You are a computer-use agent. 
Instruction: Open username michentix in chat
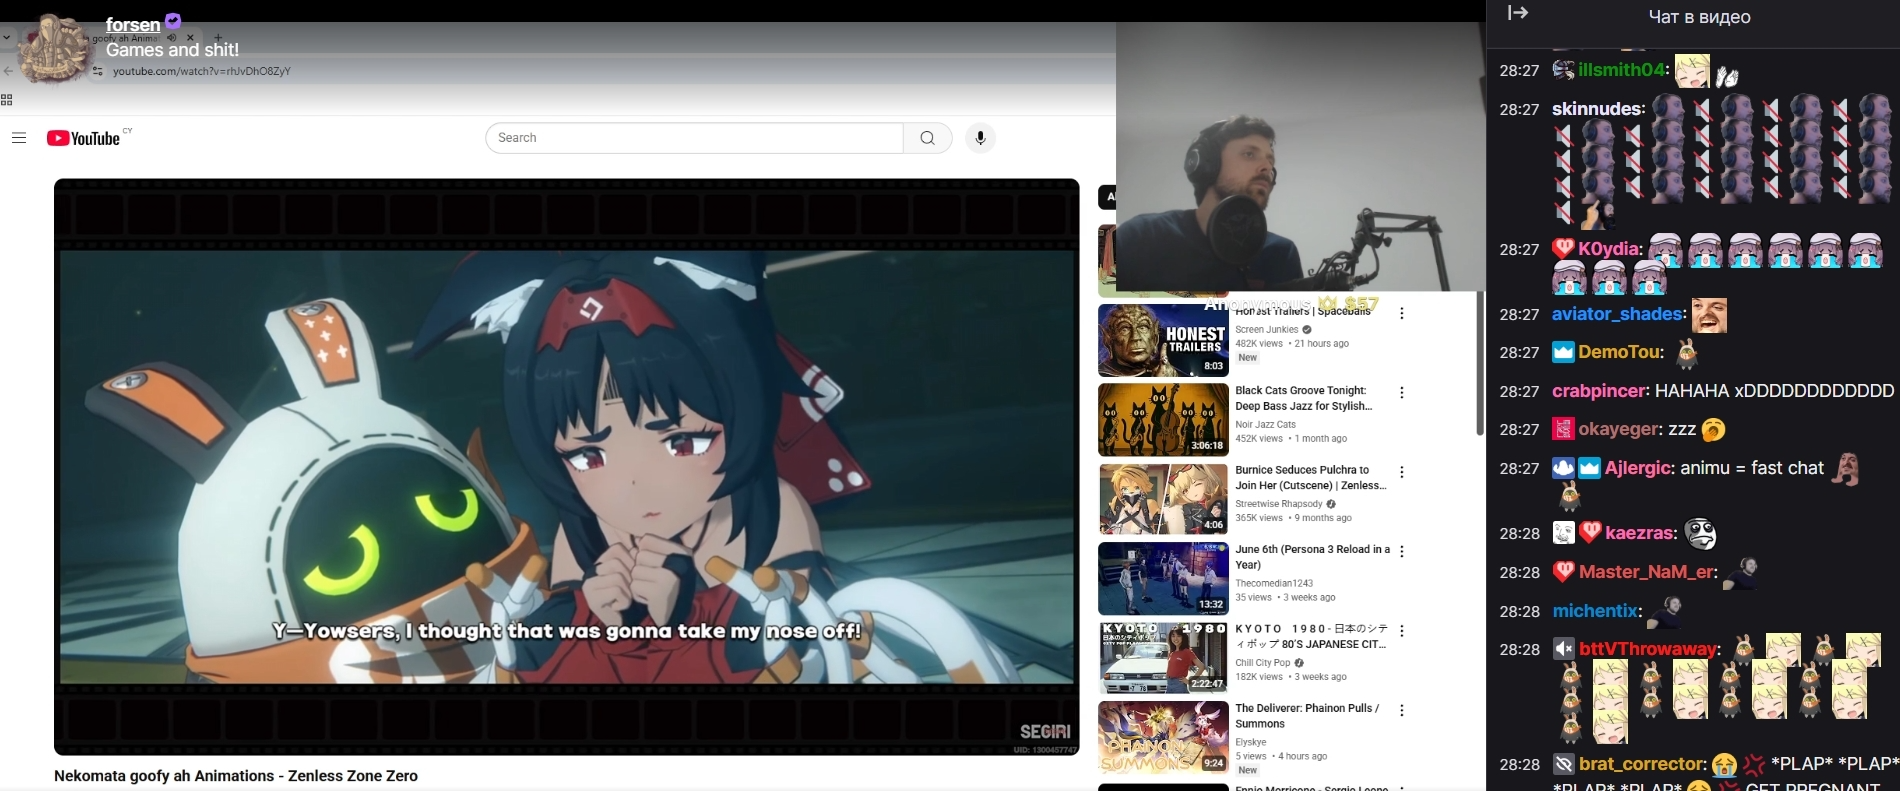click(x=1597, y=611)
